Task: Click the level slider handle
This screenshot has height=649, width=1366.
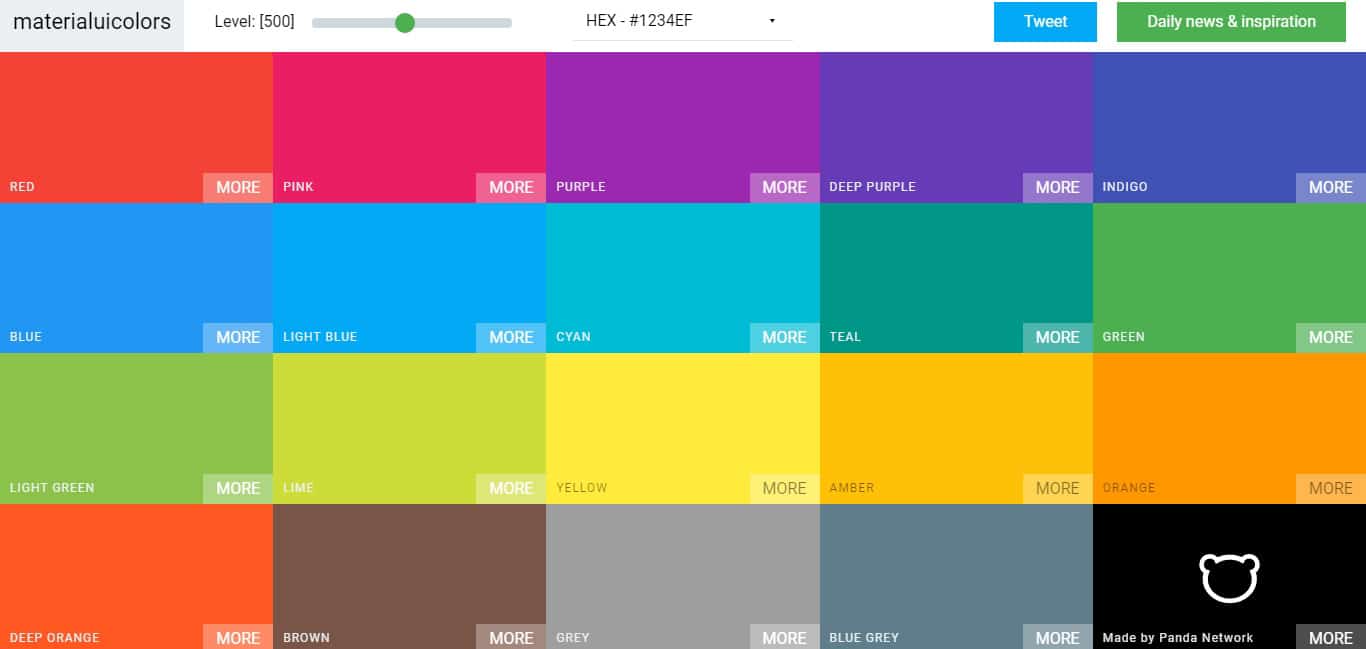Action: pos(404,22)
